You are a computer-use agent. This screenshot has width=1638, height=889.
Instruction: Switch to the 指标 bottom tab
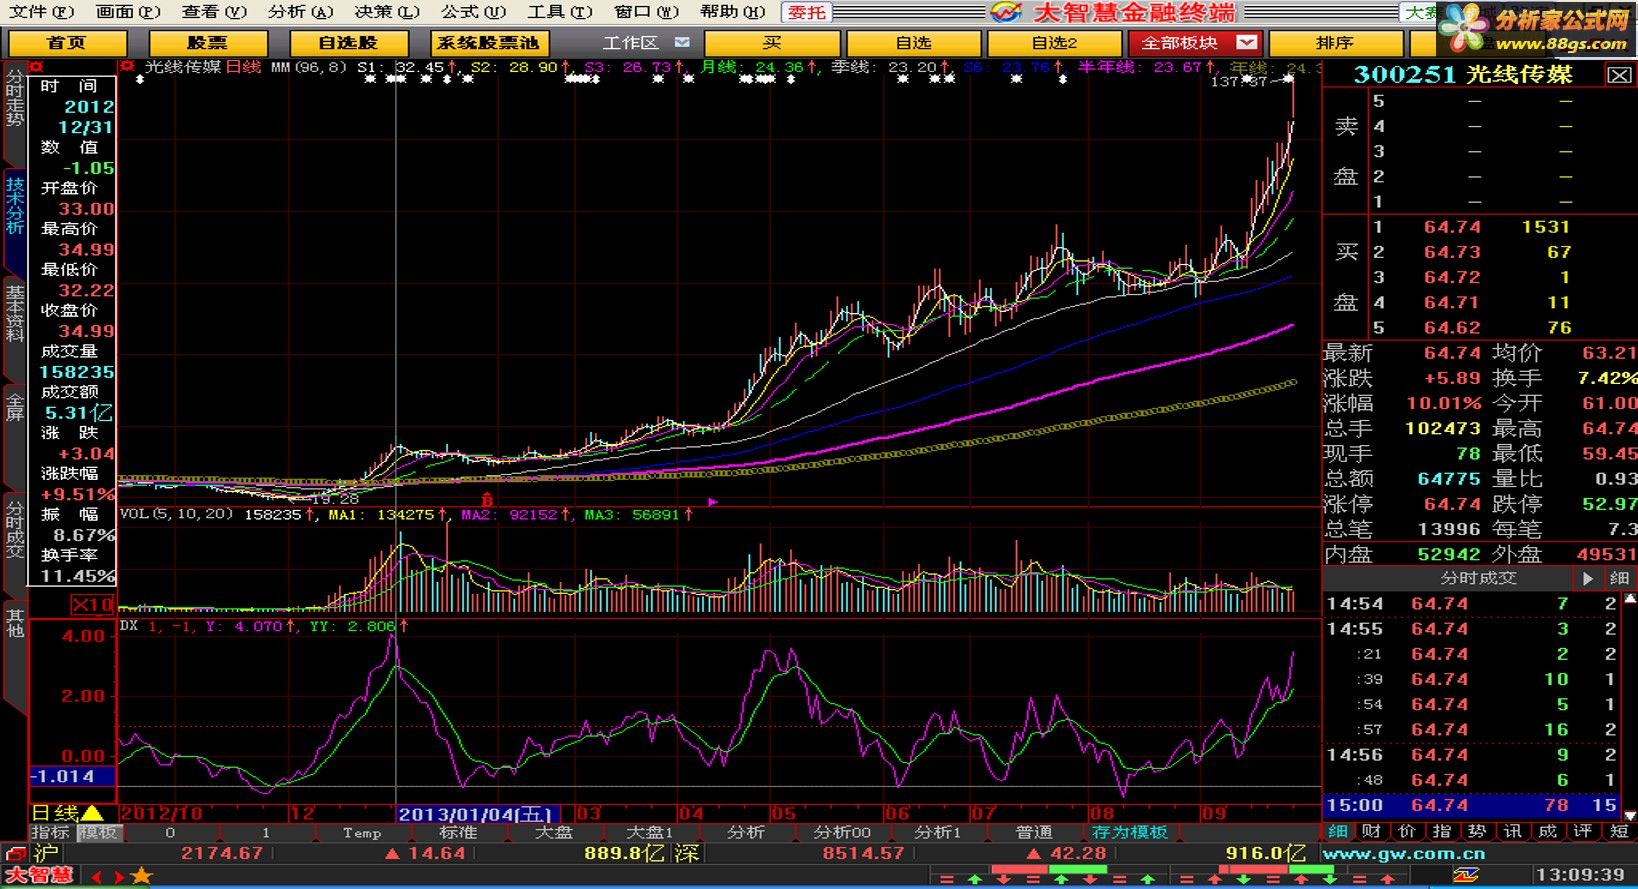click(x=50, y=832)
